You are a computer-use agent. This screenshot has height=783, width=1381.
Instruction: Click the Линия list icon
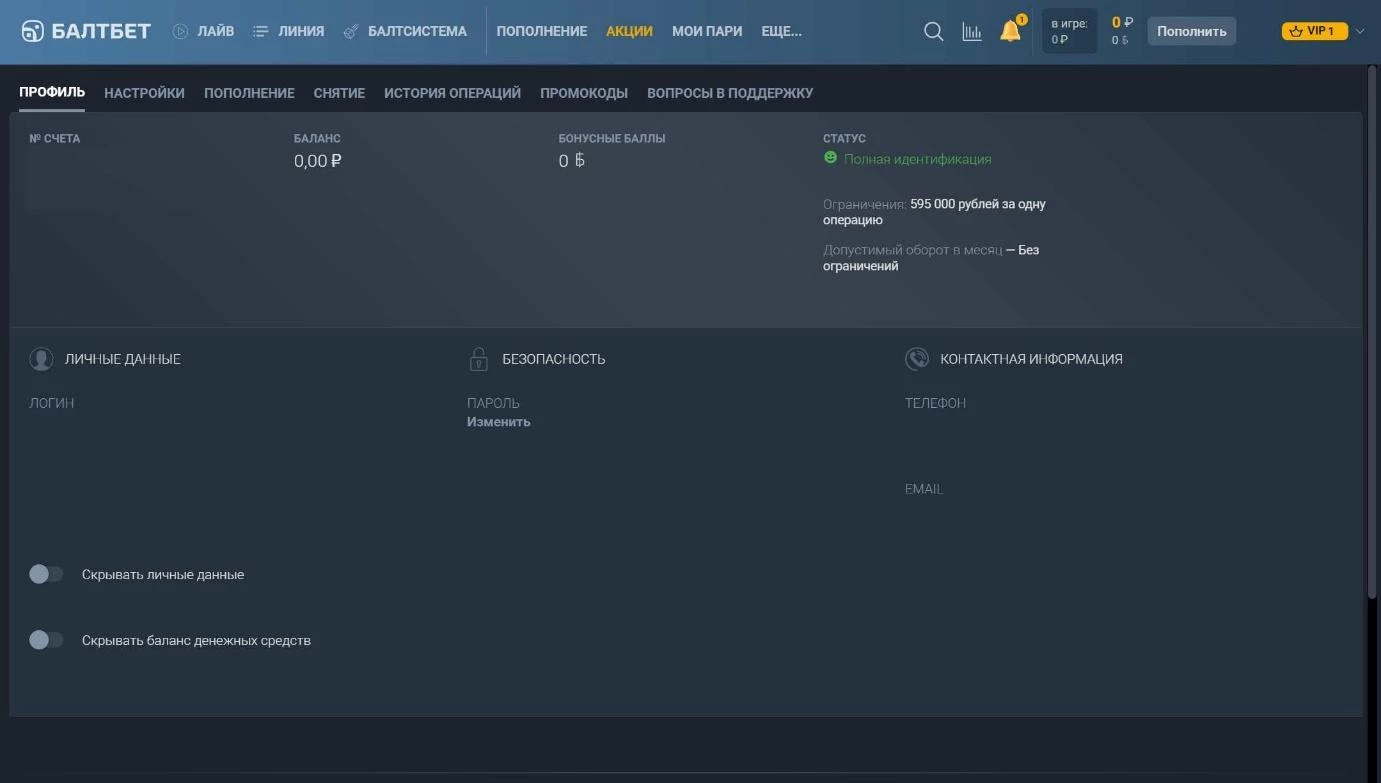coord(260,31)
